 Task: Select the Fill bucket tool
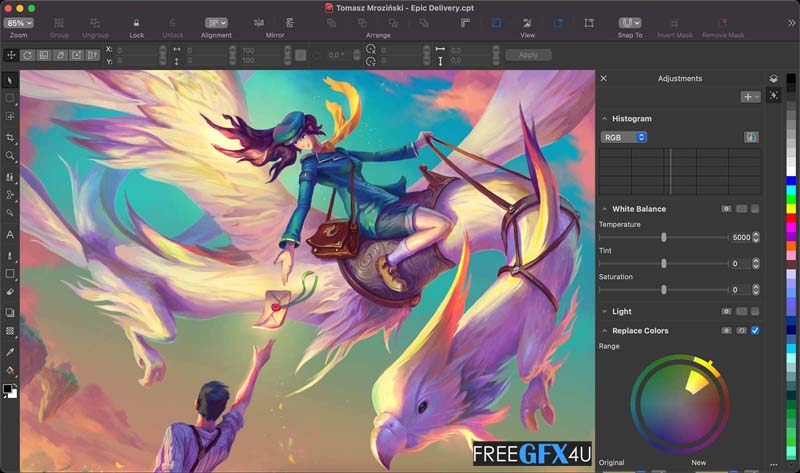pyautogui.click(x=10, y=370)
